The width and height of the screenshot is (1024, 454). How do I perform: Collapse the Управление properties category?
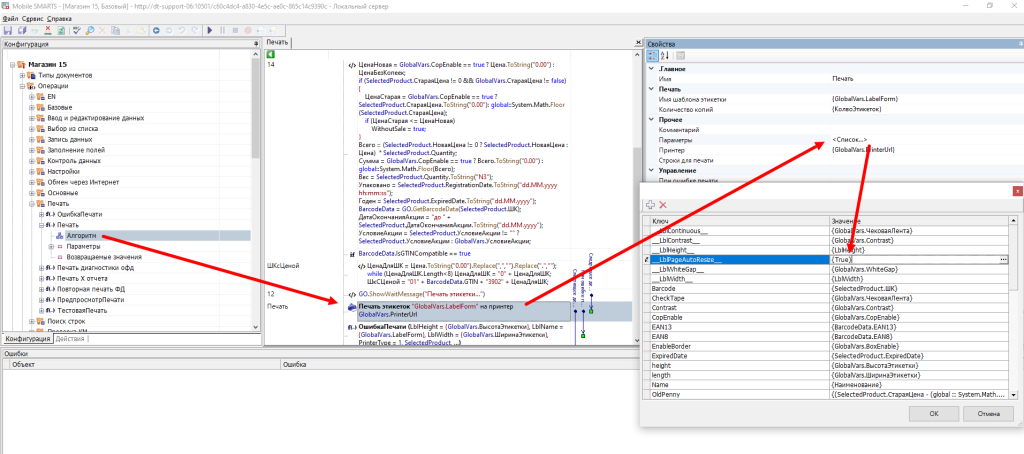click(x=651, y=170)
